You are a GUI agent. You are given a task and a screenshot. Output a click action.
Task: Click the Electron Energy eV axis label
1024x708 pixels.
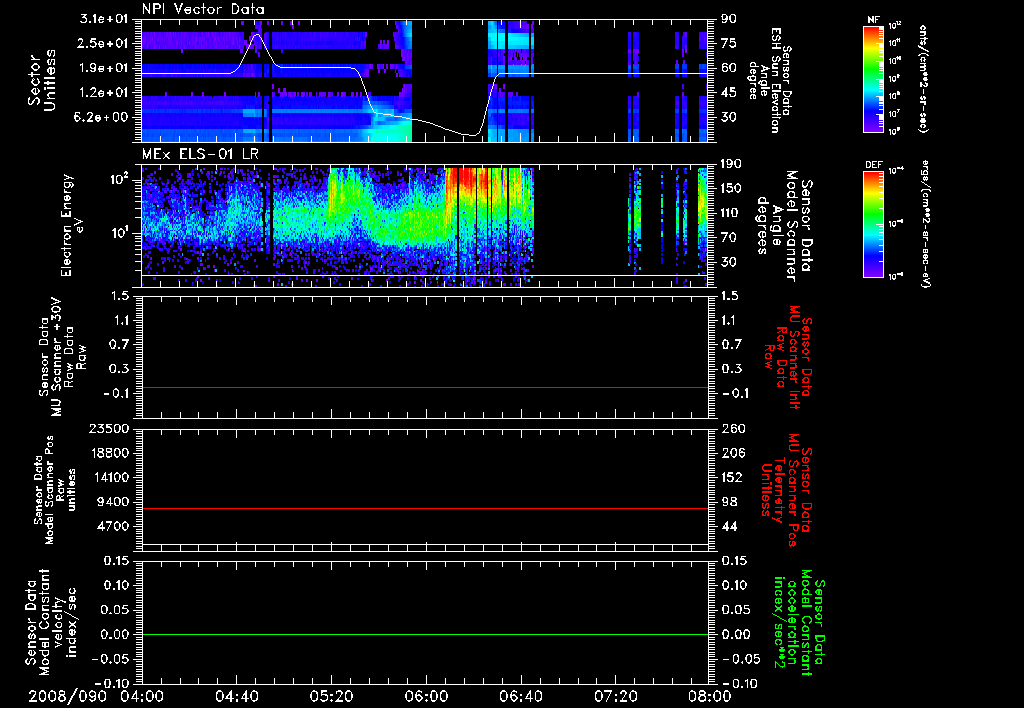click(x=71, y=225)
